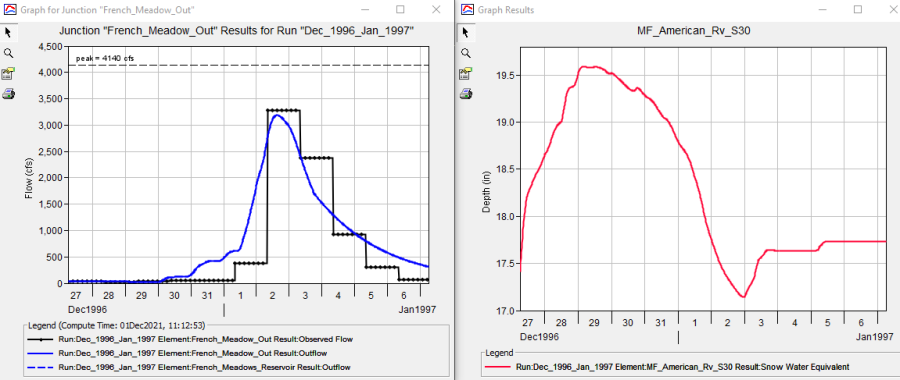Minimize the Graph Results window
This screenshot has width=900, height=380.
point(822,10)
